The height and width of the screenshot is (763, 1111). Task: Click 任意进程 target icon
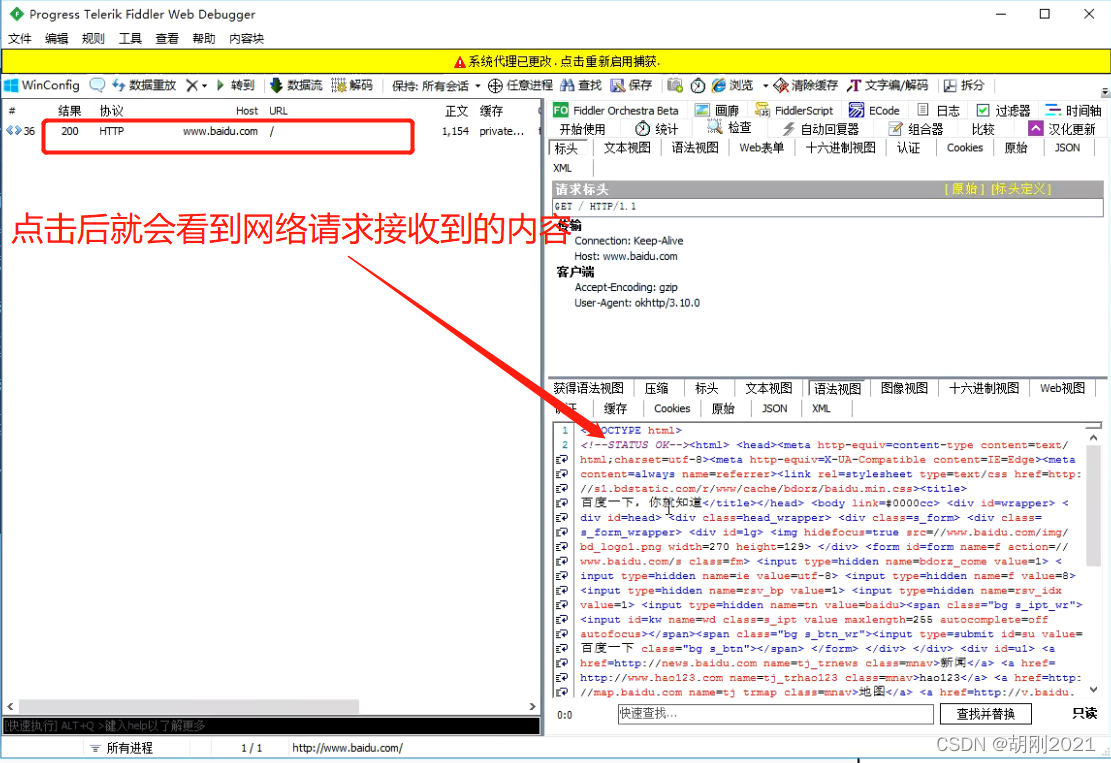tap(520, 86)
